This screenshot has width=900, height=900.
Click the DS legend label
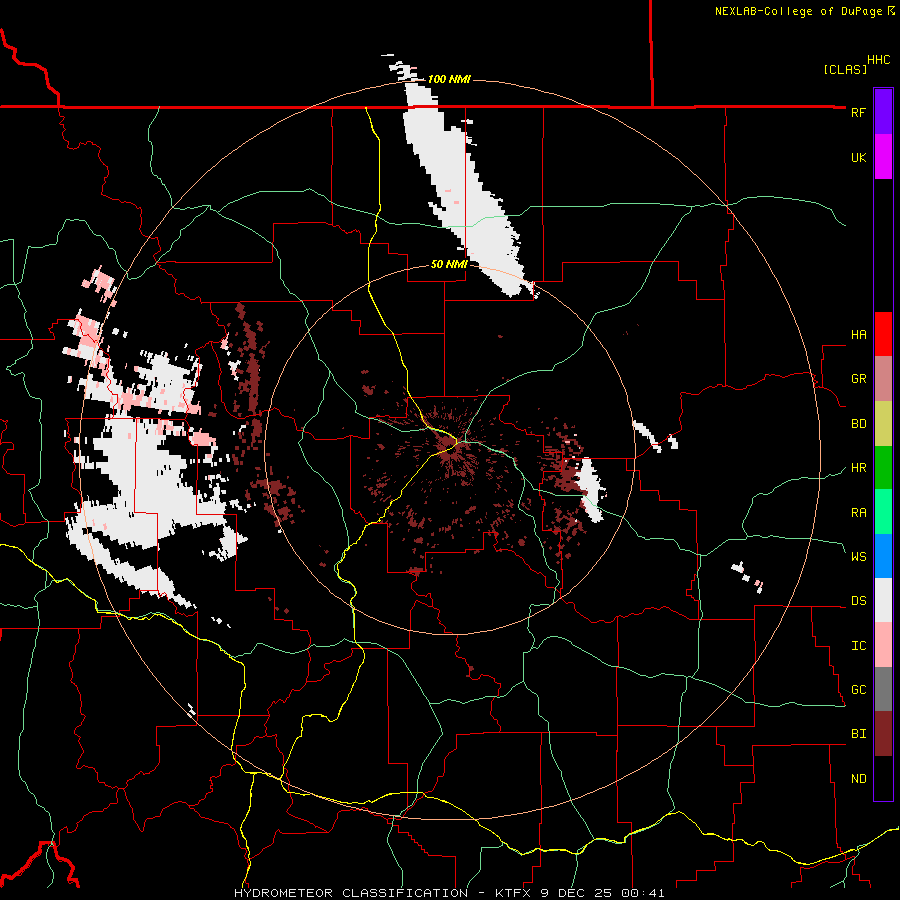[x=858, y=601]
